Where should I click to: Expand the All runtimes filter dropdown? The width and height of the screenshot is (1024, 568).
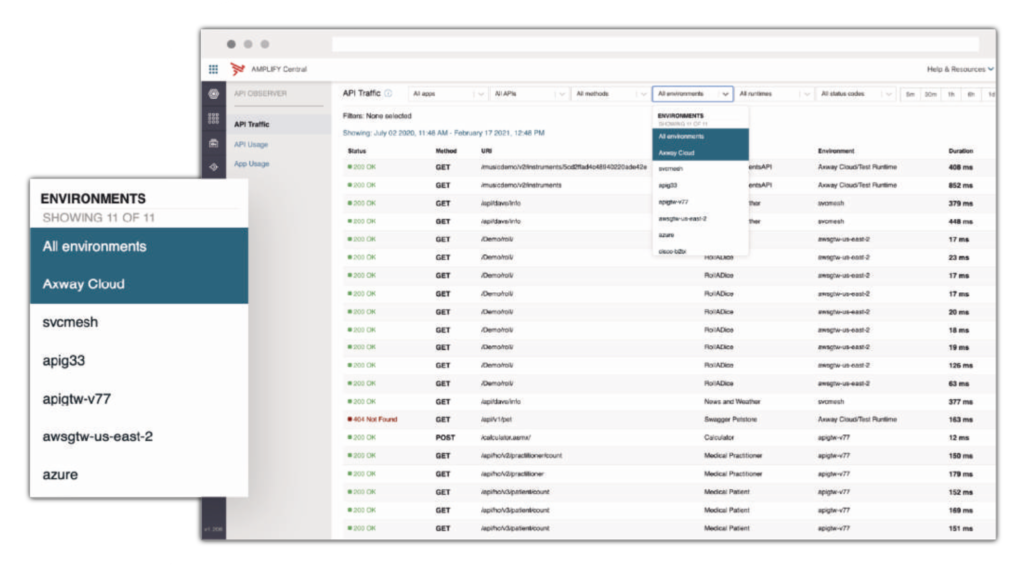click(774, 94)
